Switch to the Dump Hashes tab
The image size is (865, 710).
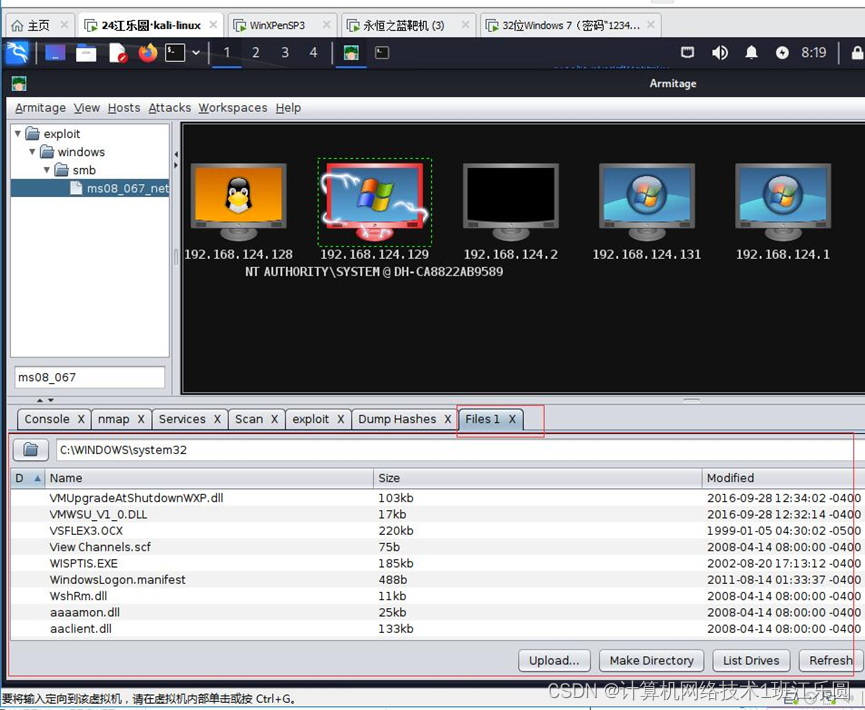pyautogui.click(x=397, y=419)
